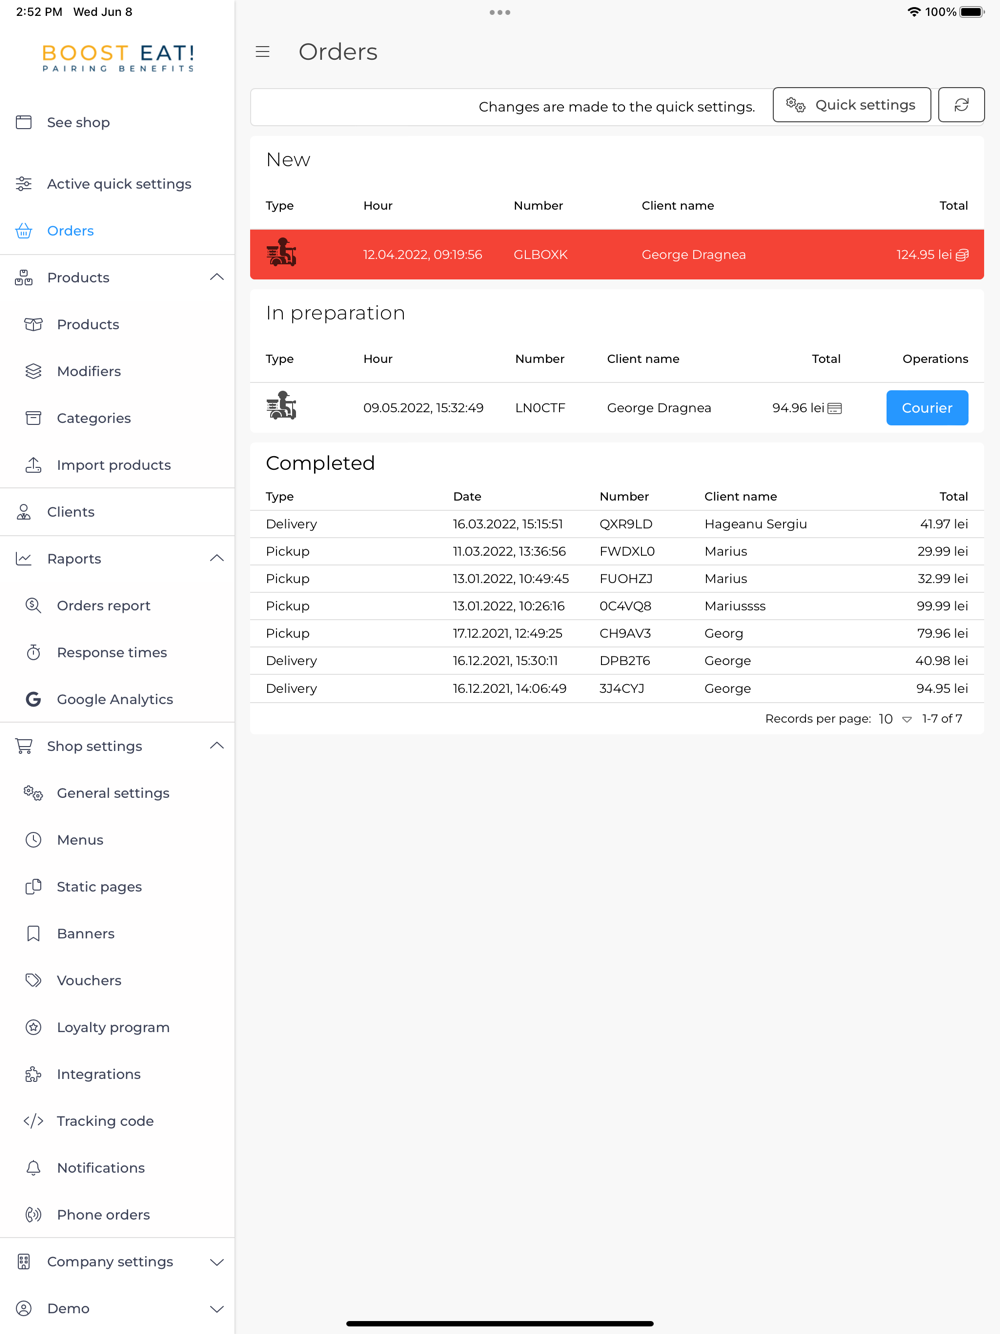Collapse the Shop settings section chevron

pyautogui.click(x=216, y=746)
